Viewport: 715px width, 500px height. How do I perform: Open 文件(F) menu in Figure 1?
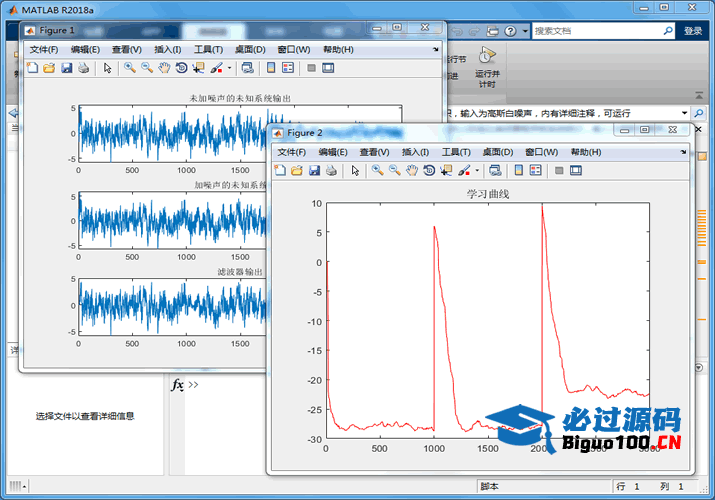[x=44, y=50]
